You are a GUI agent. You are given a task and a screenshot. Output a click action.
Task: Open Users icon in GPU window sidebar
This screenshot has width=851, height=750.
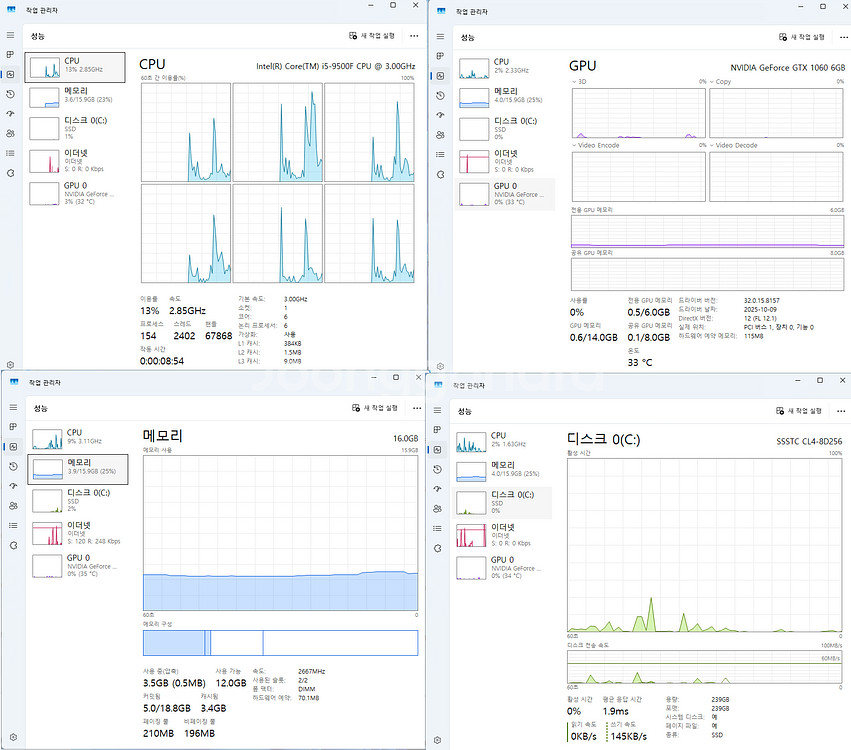[x=439, y=134]
